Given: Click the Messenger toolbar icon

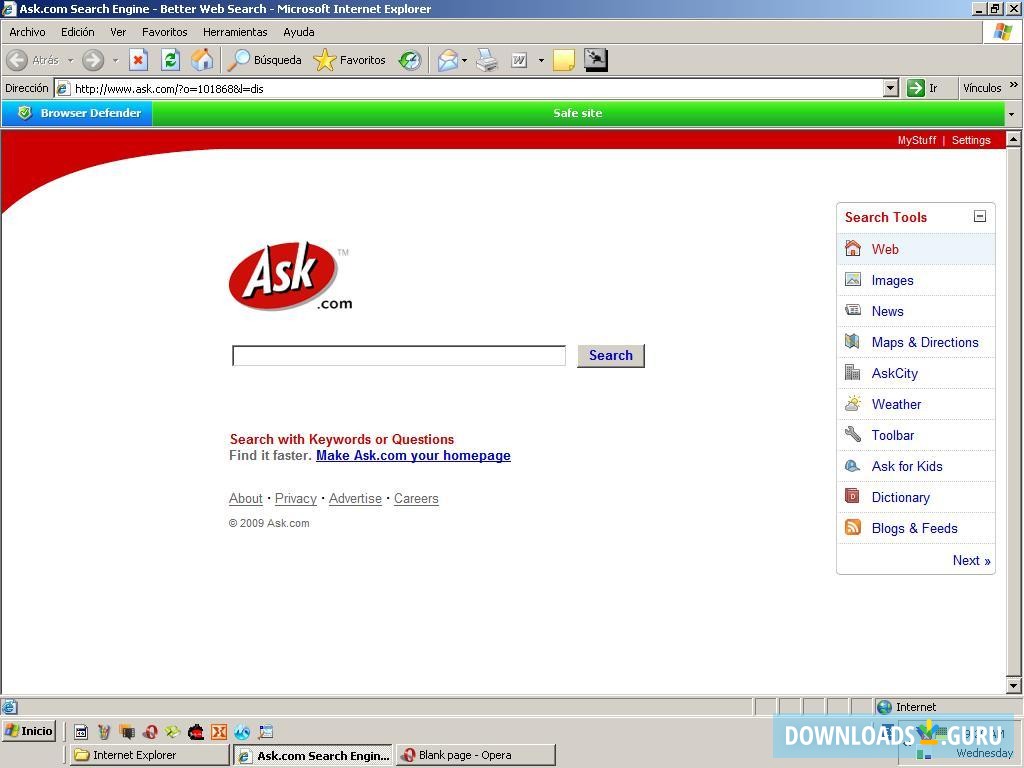Looking at the screenshot, I should coord(596,60).
